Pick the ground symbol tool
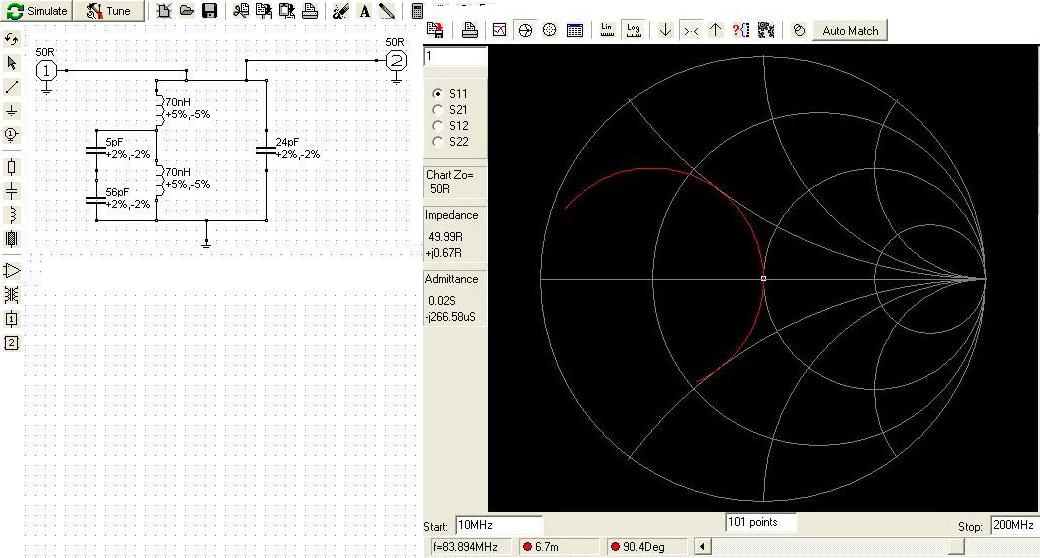Screen dimensions: 1040x558 click(12, 110)
